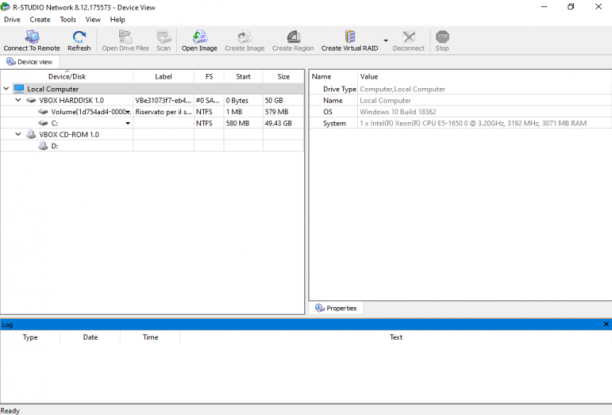Click the R-STUDIO app icon in title bar
The width and height of the screenshot is (612, 415).
pyautogui.click(x=5, y=7)
